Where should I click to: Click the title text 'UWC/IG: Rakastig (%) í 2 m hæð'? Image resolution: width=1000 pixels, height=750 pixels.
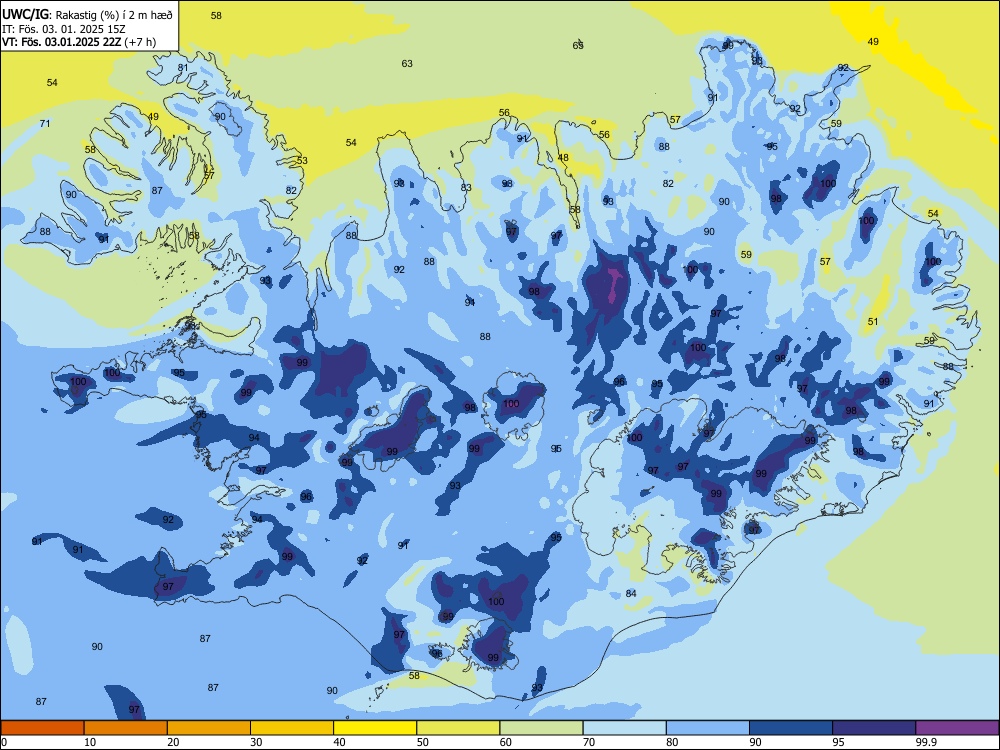coord(87,14)
